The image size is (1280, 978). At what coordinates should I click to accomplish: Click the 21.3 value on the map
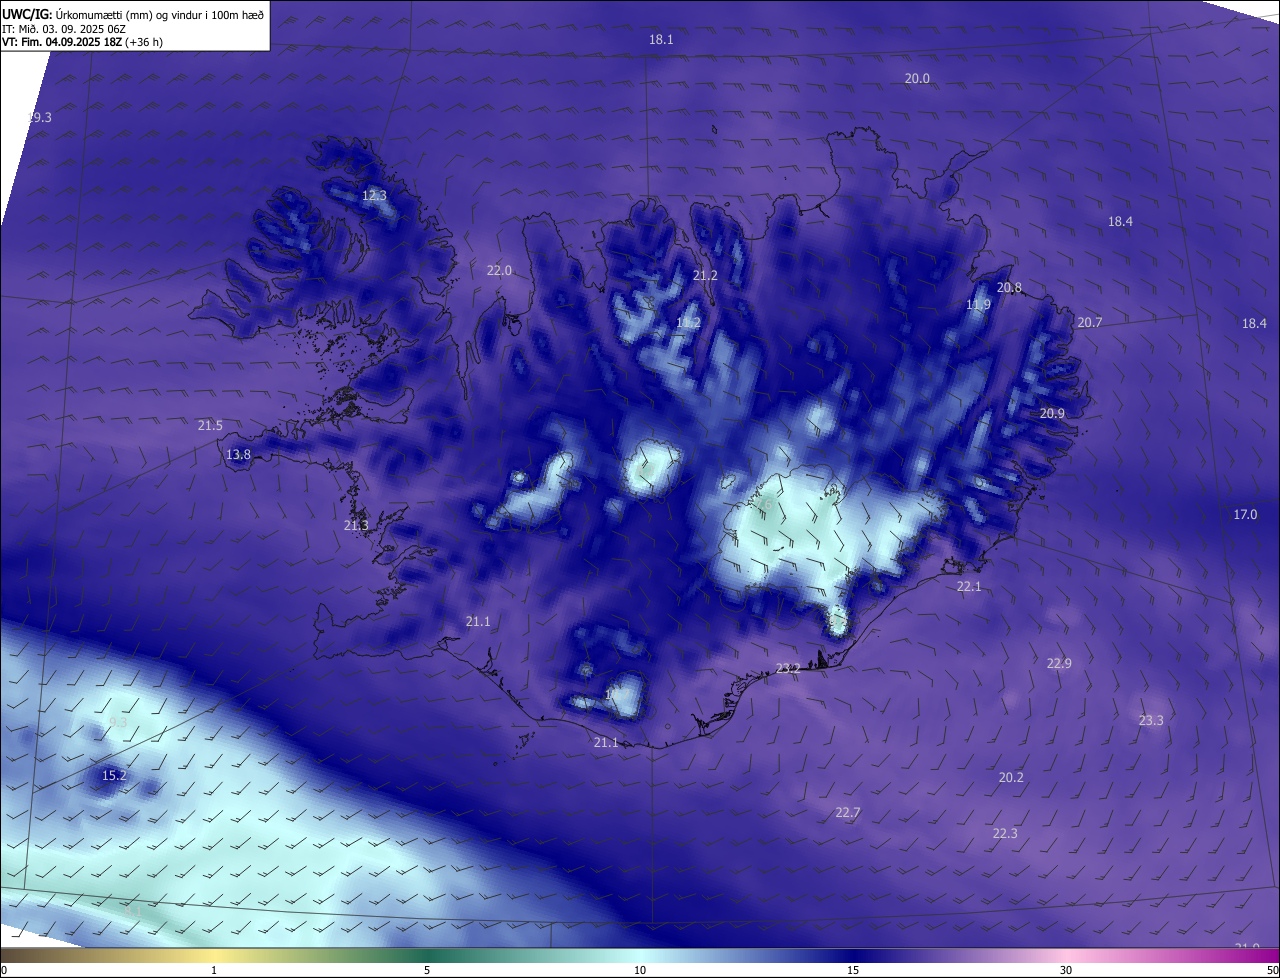(356, 526)
